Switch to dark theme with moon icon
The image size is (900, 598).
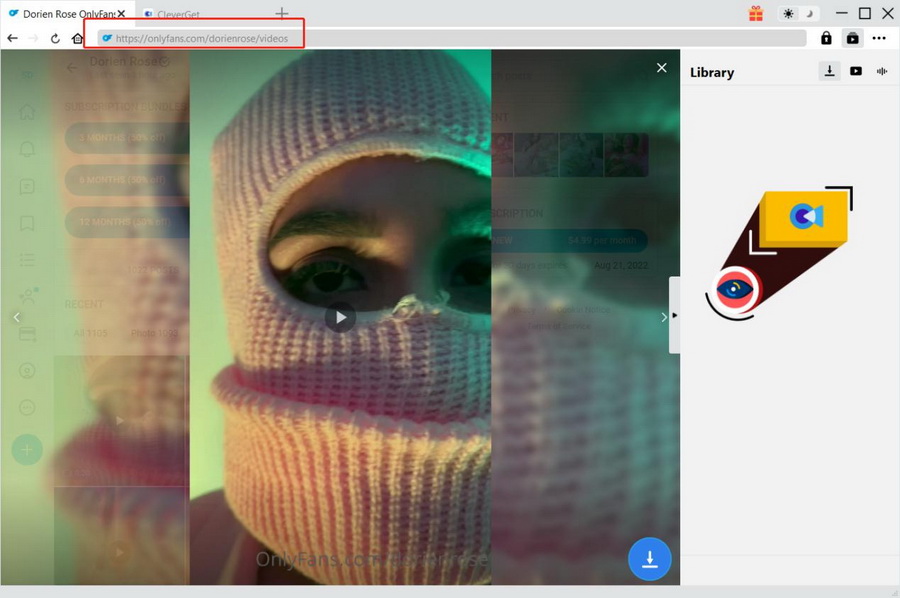(x=810, y=14)
